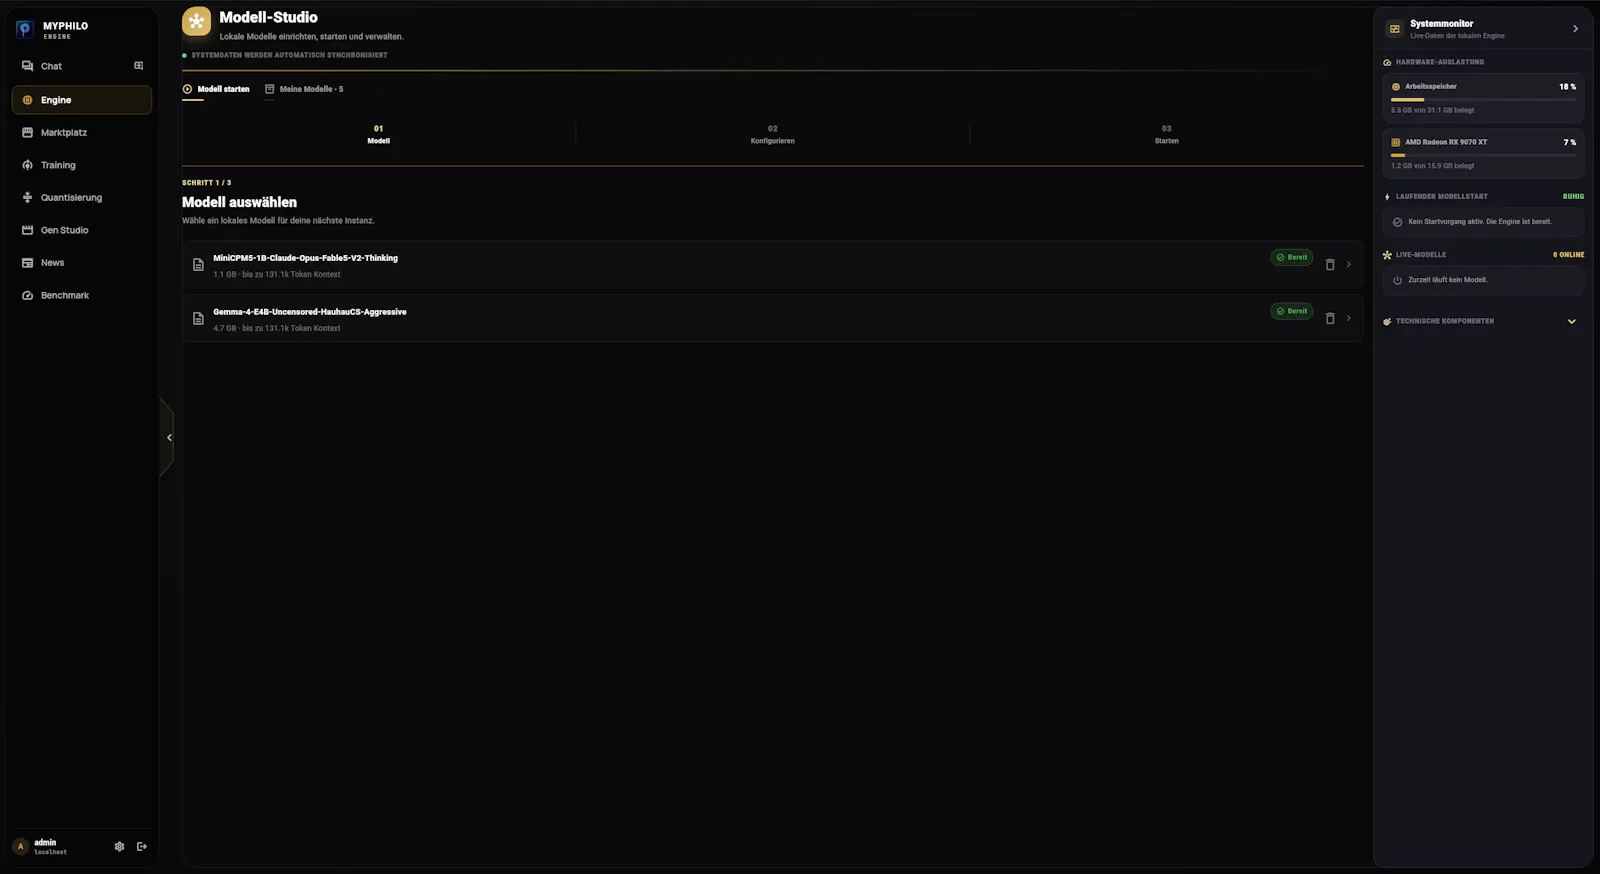
Task: Click the admin avatar letter A
Action: point(21,847)
